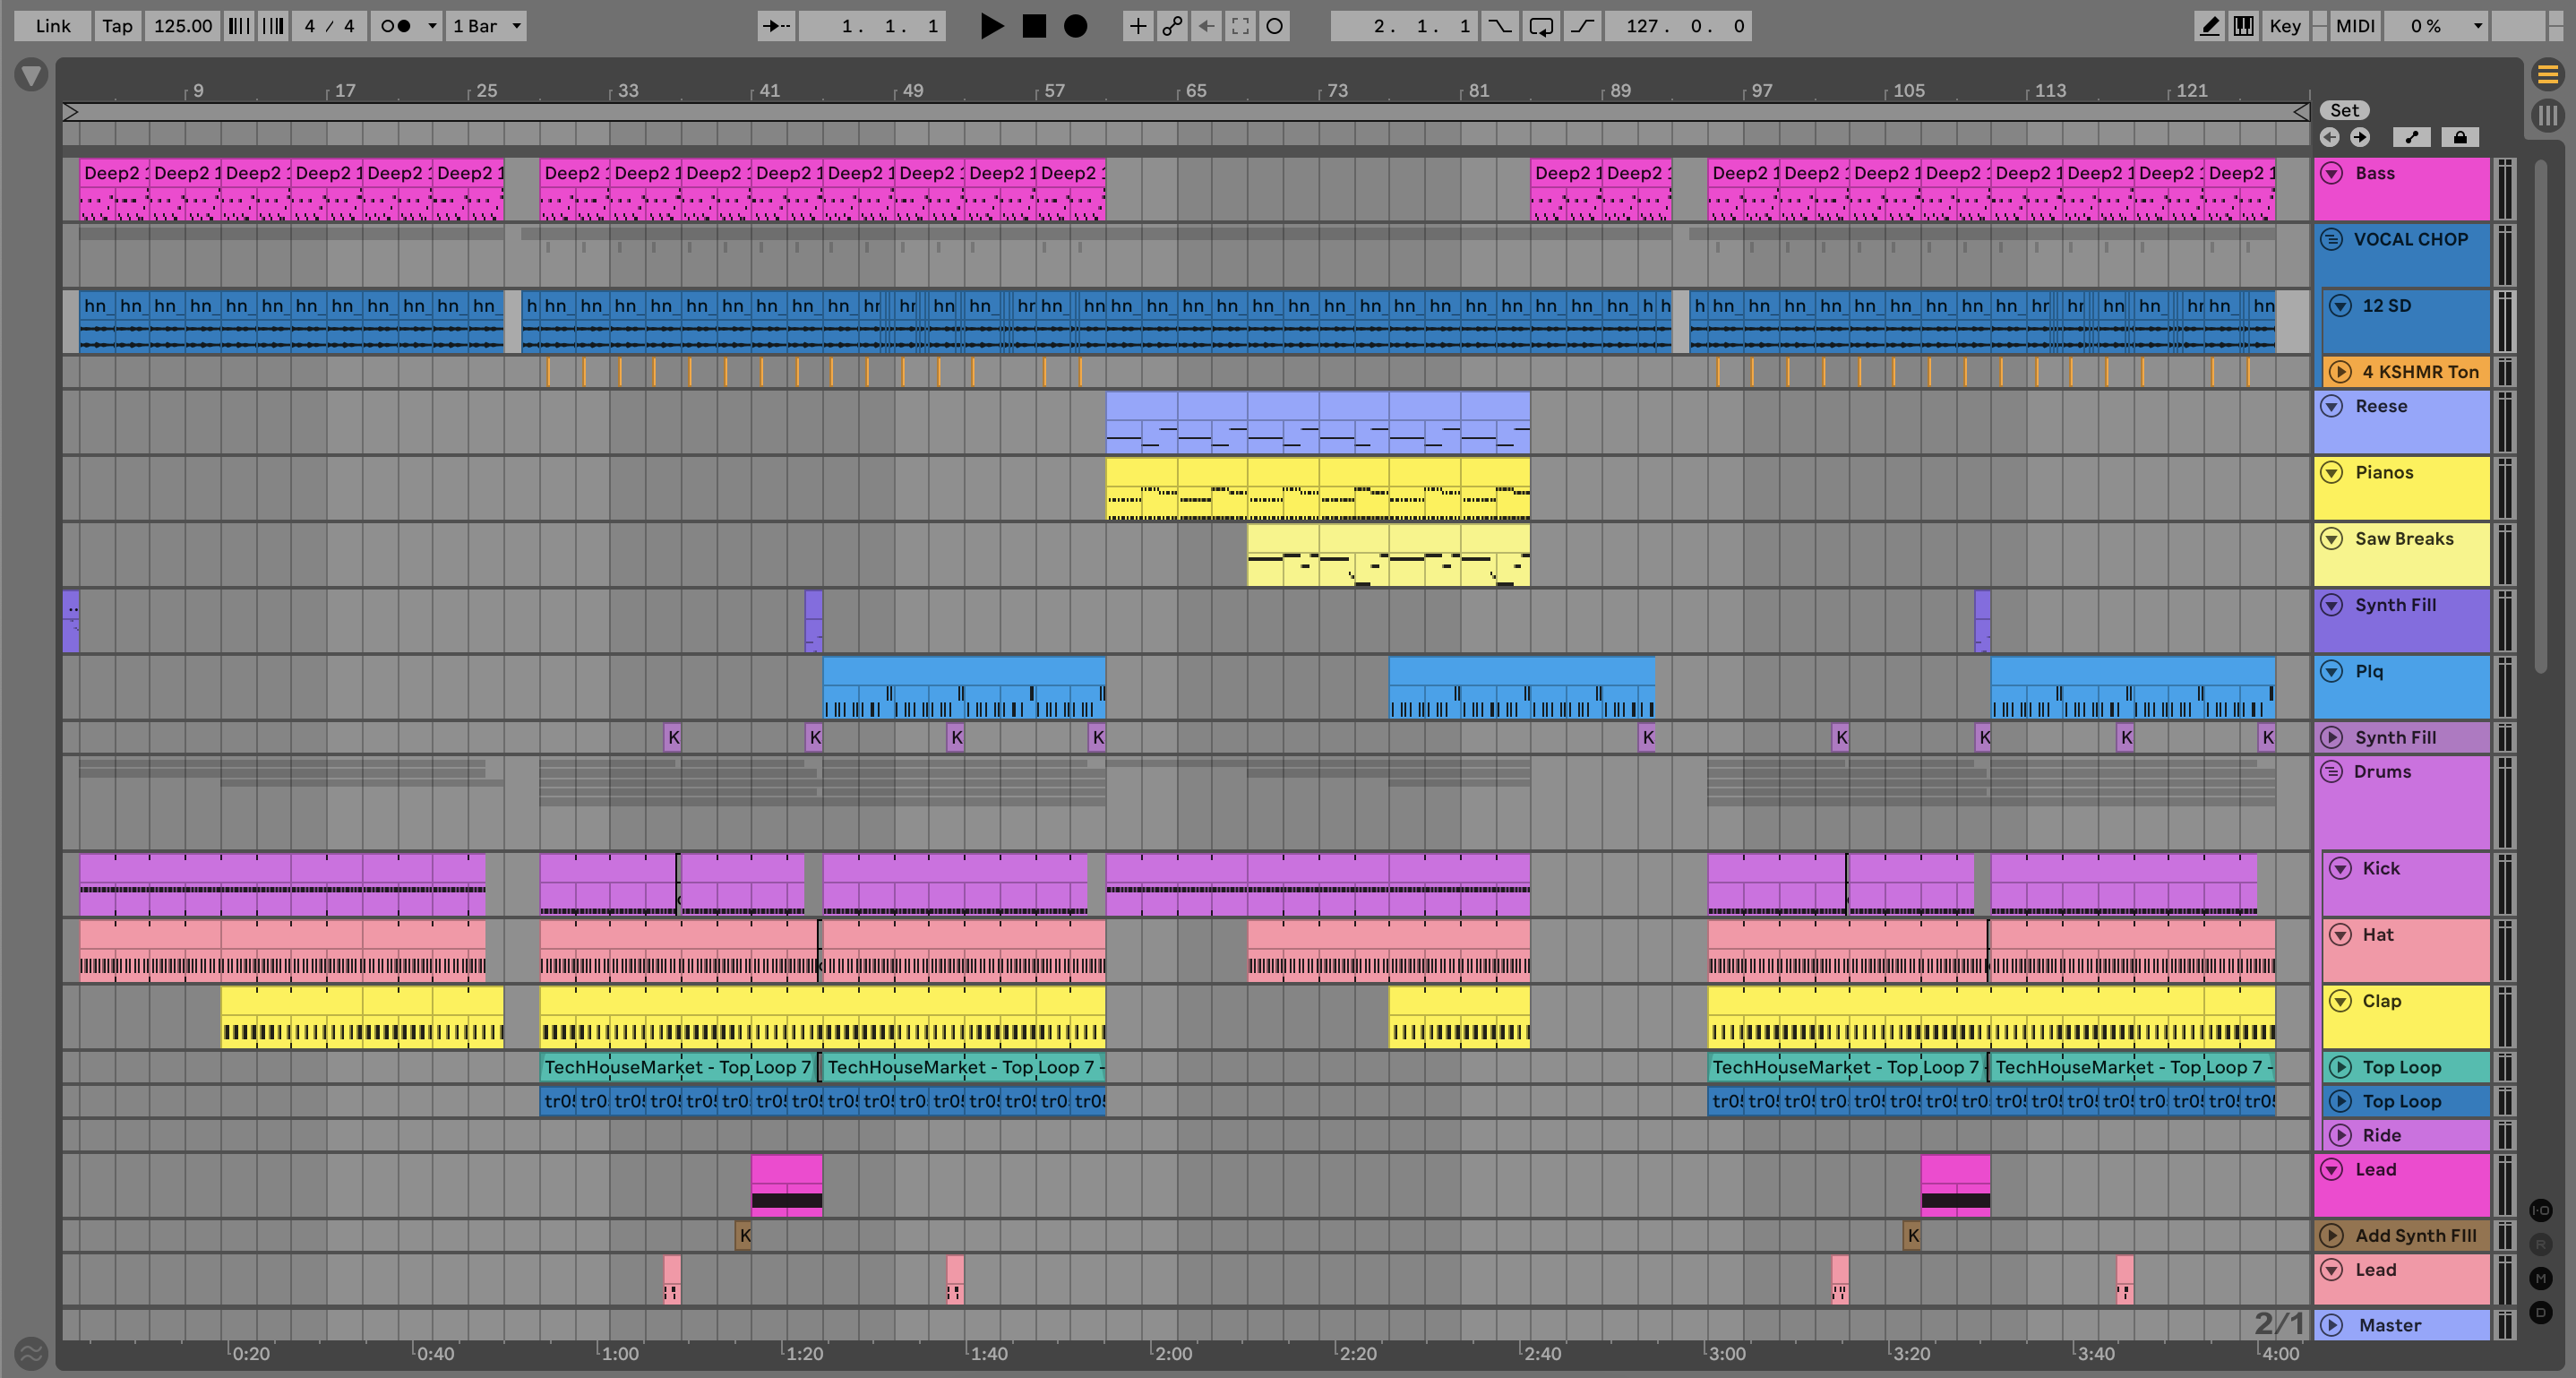2576x1378 pixels.
Task: Fold the Reese track with its triangle
Action: 2331,406
